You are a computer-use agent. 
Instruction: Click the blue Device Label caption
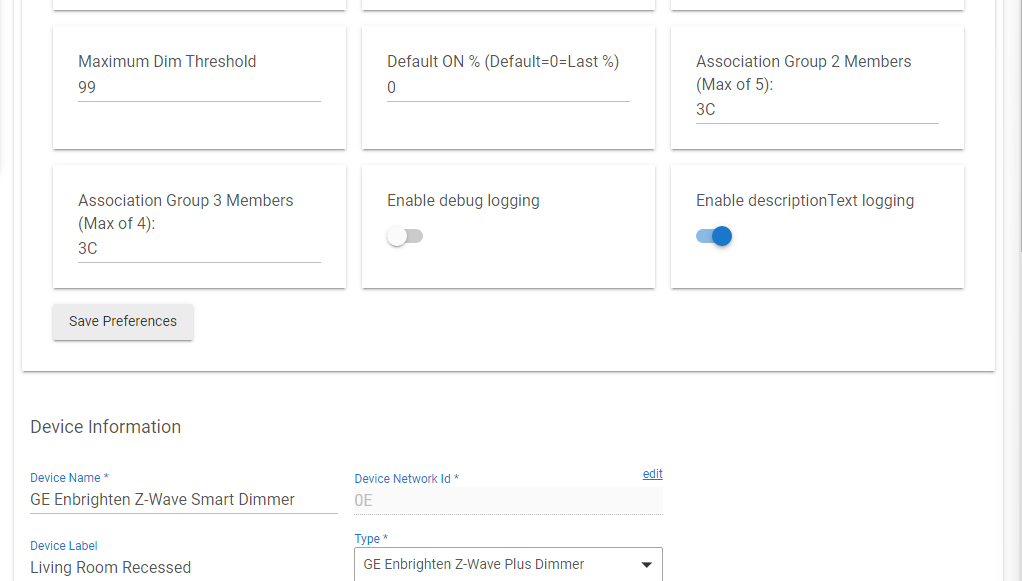click(64, 546)
